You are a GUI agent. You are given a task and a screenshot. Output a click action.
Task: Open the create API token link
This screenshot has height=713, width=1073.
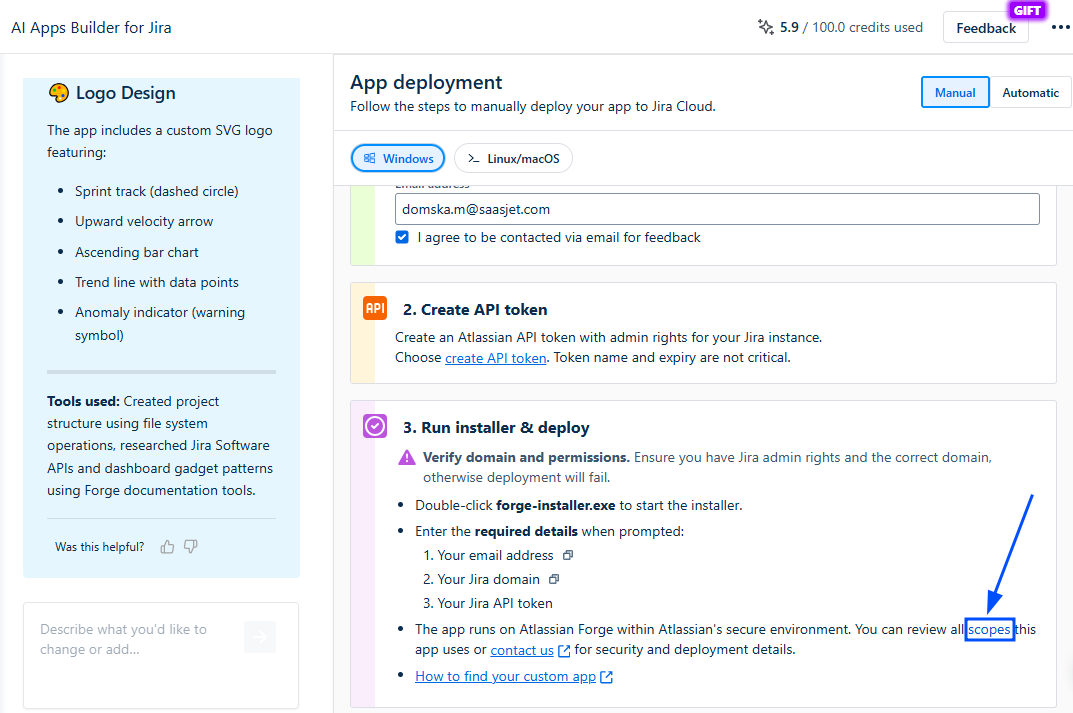click(x=496, y=358)
